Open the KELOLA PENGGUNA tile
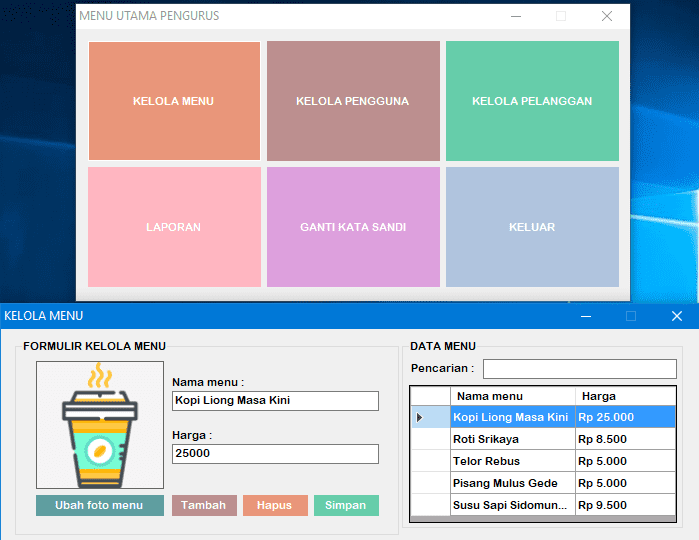699x540 pixels. click(352, 101)
